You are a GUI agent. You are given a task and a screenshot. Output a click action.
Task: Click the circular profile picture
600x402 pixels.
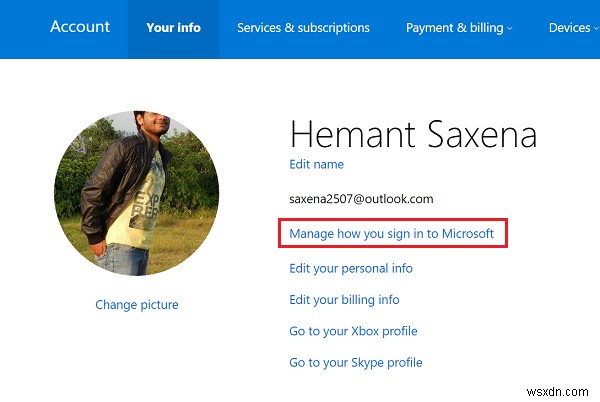point(136,191)
